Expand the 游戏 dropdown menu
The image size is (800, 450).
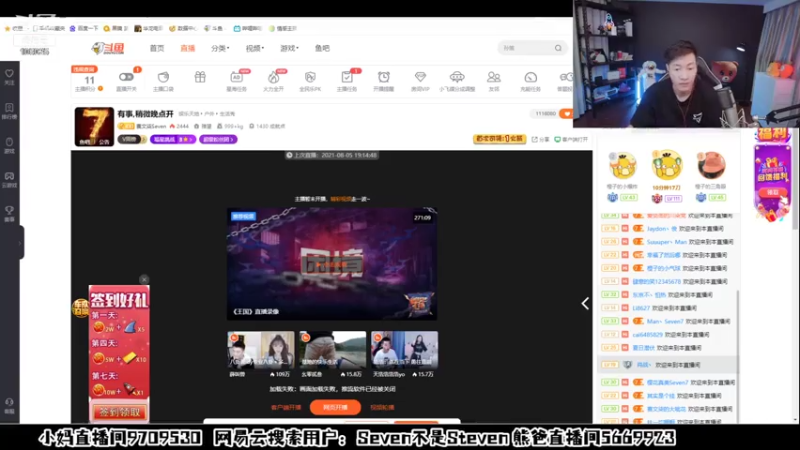coord(289,48)
